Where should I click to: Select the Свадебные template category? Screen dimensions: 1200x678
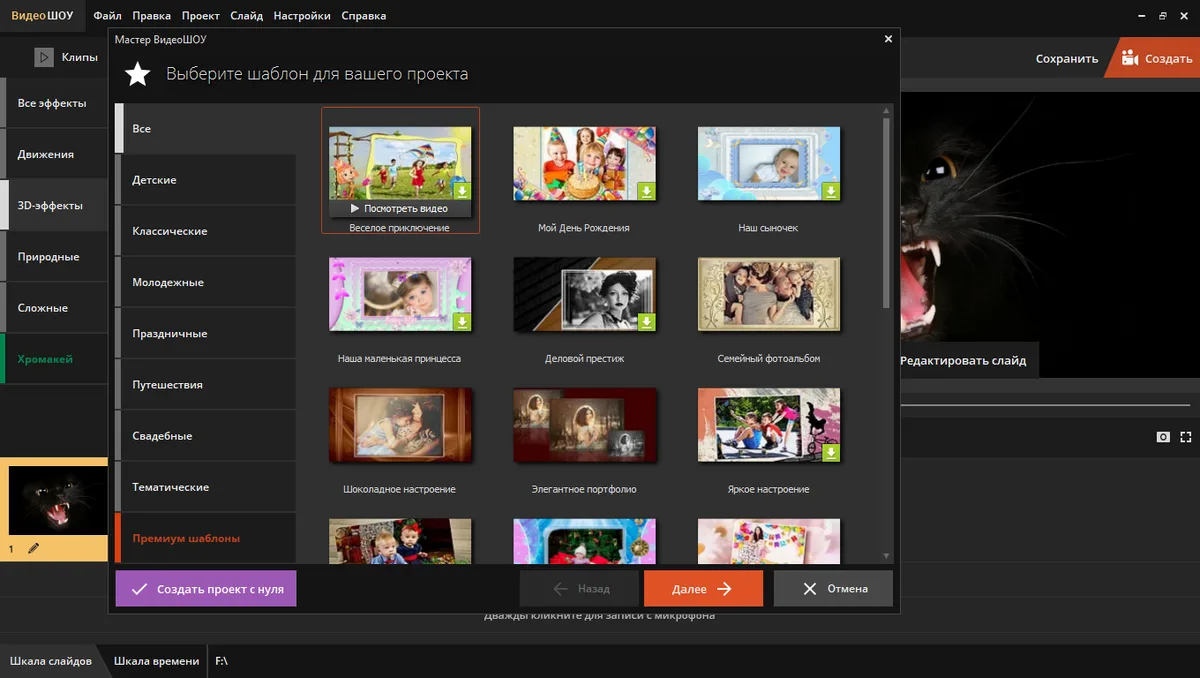[x=162, y=436]
